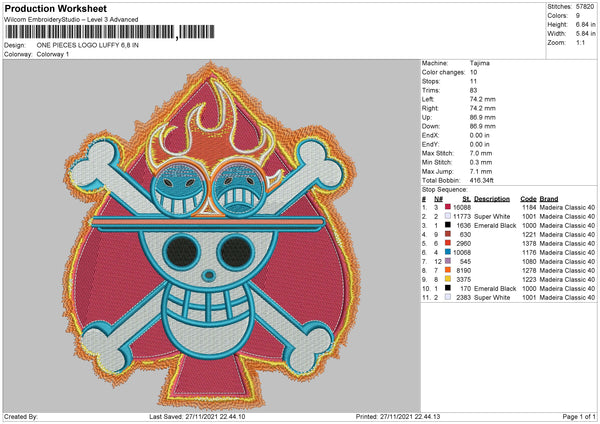
Task: Select the black swatch in the 1636-stitch row
Action: 448,225
